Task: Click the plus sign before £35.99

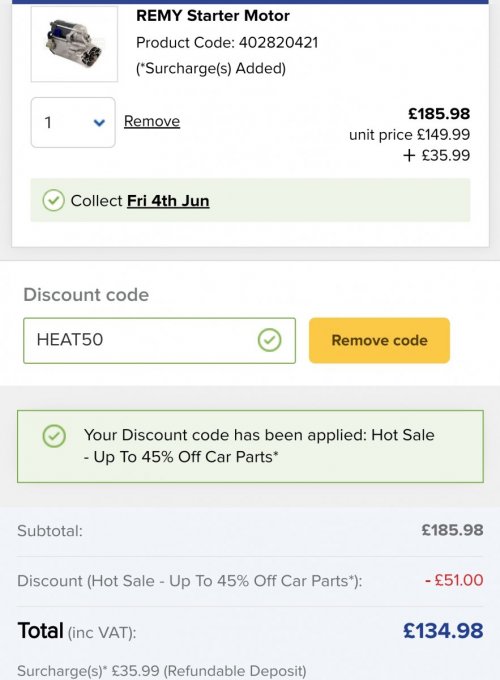Action: coord(409,155)
